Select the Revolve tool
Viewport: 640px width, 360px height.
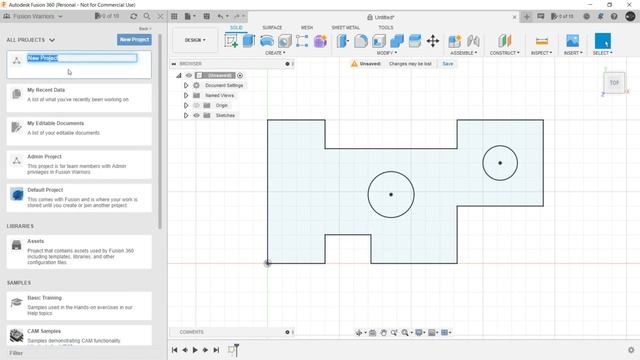(x=267, y=41)
